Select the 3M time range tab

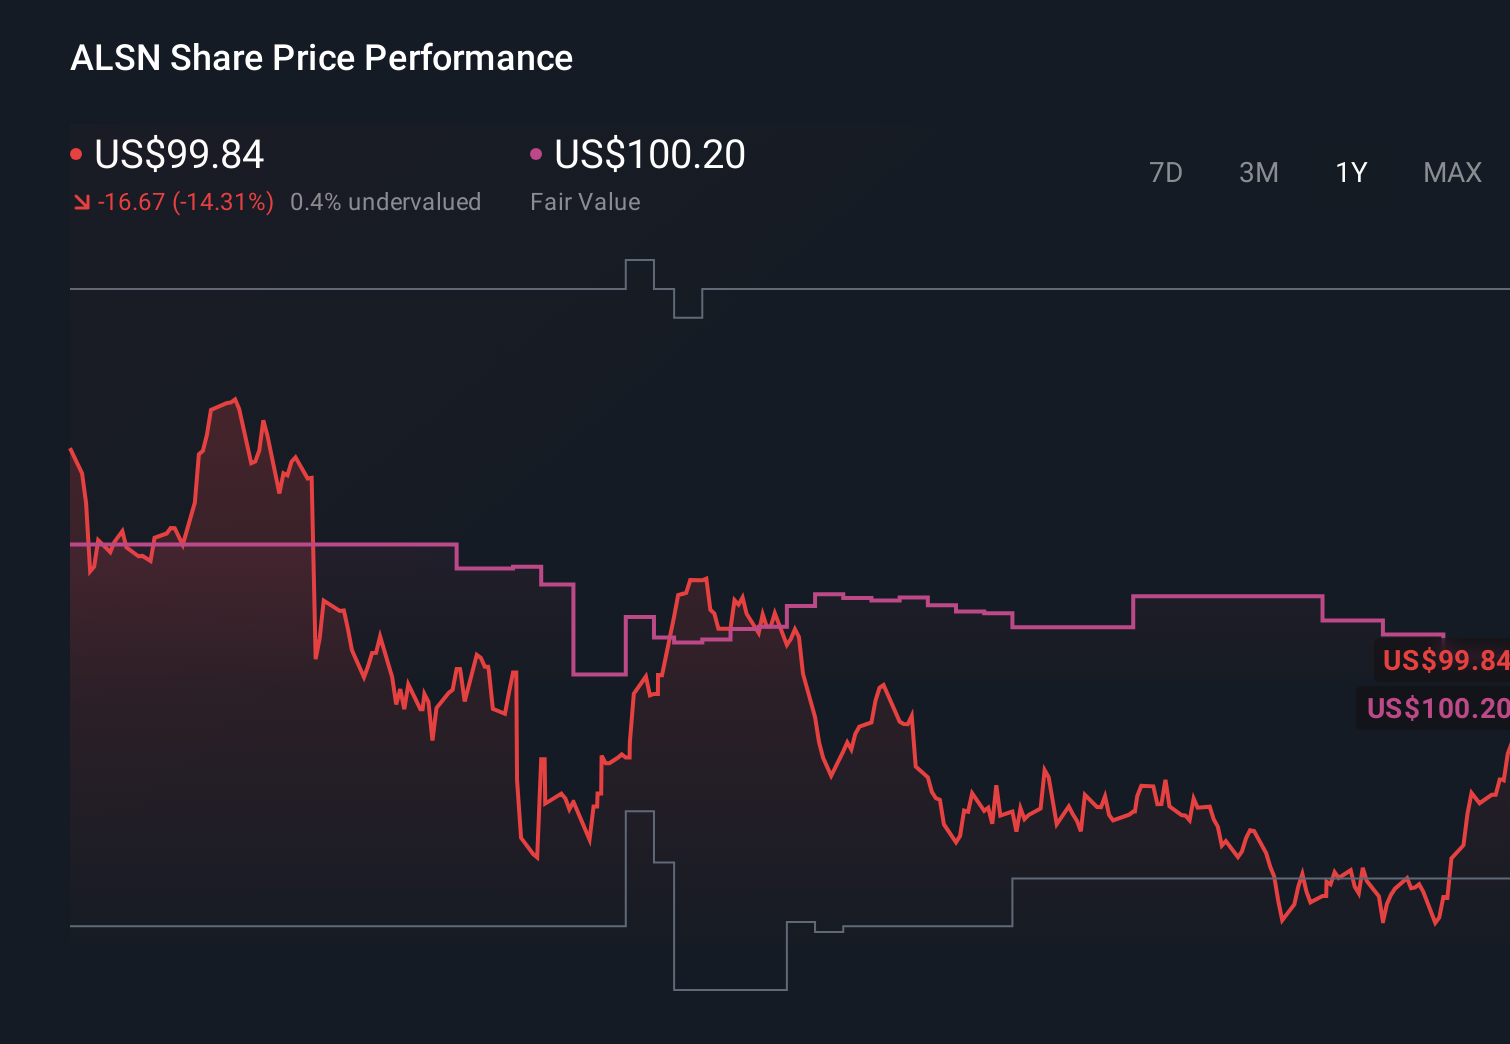[1258, 172]
